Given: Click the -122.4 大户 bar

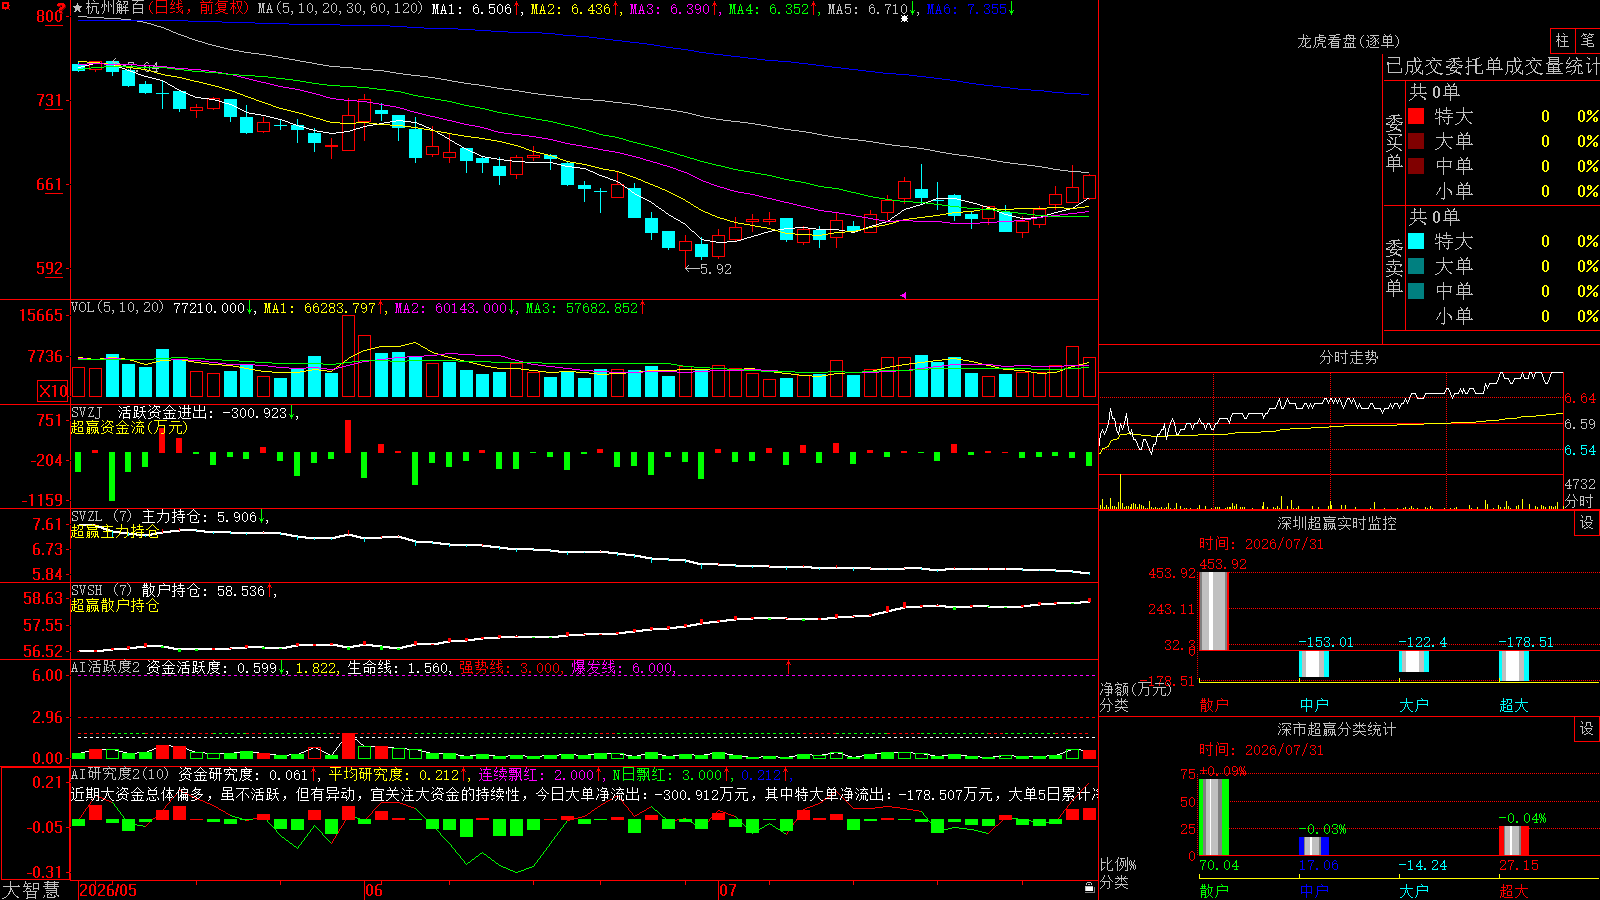Looking at the screenshot, I should click(x=1414, y=661).
